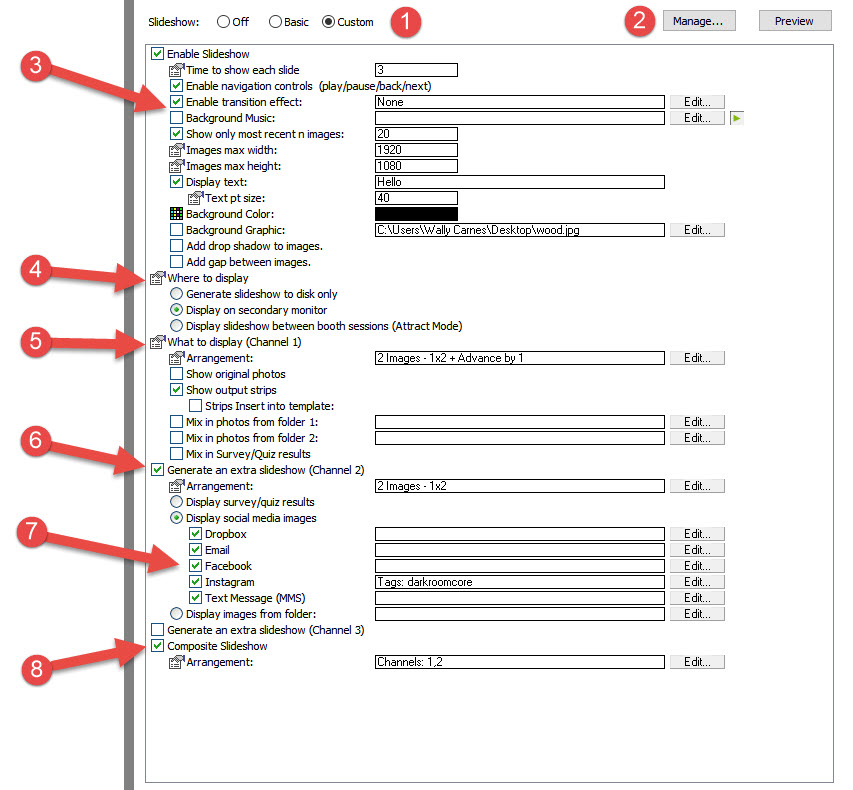Click the Channel 1 Arrangement property icon
This screenshot has height=790, width=853.
[x=176, y=358]
